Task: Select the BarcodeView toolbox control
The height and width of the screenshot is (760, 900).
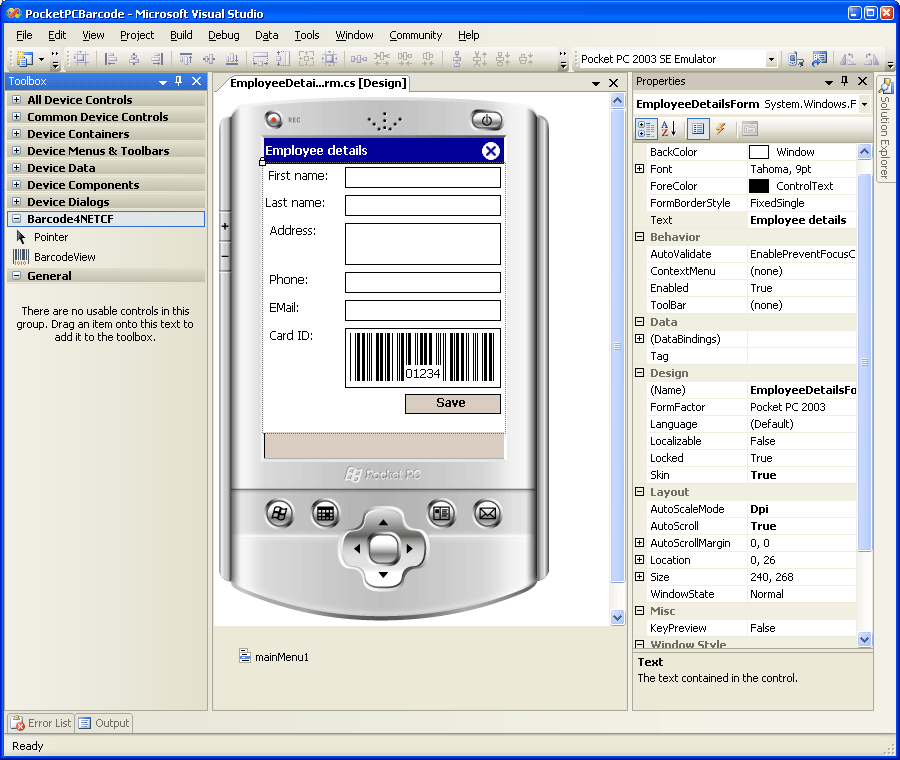Action: tap(64, 257)
